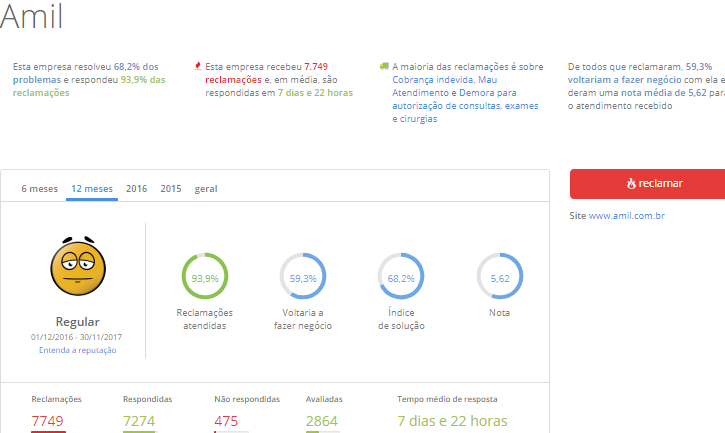
Task: Open the www.amil.com.br site link
Action: coord(627,216)
